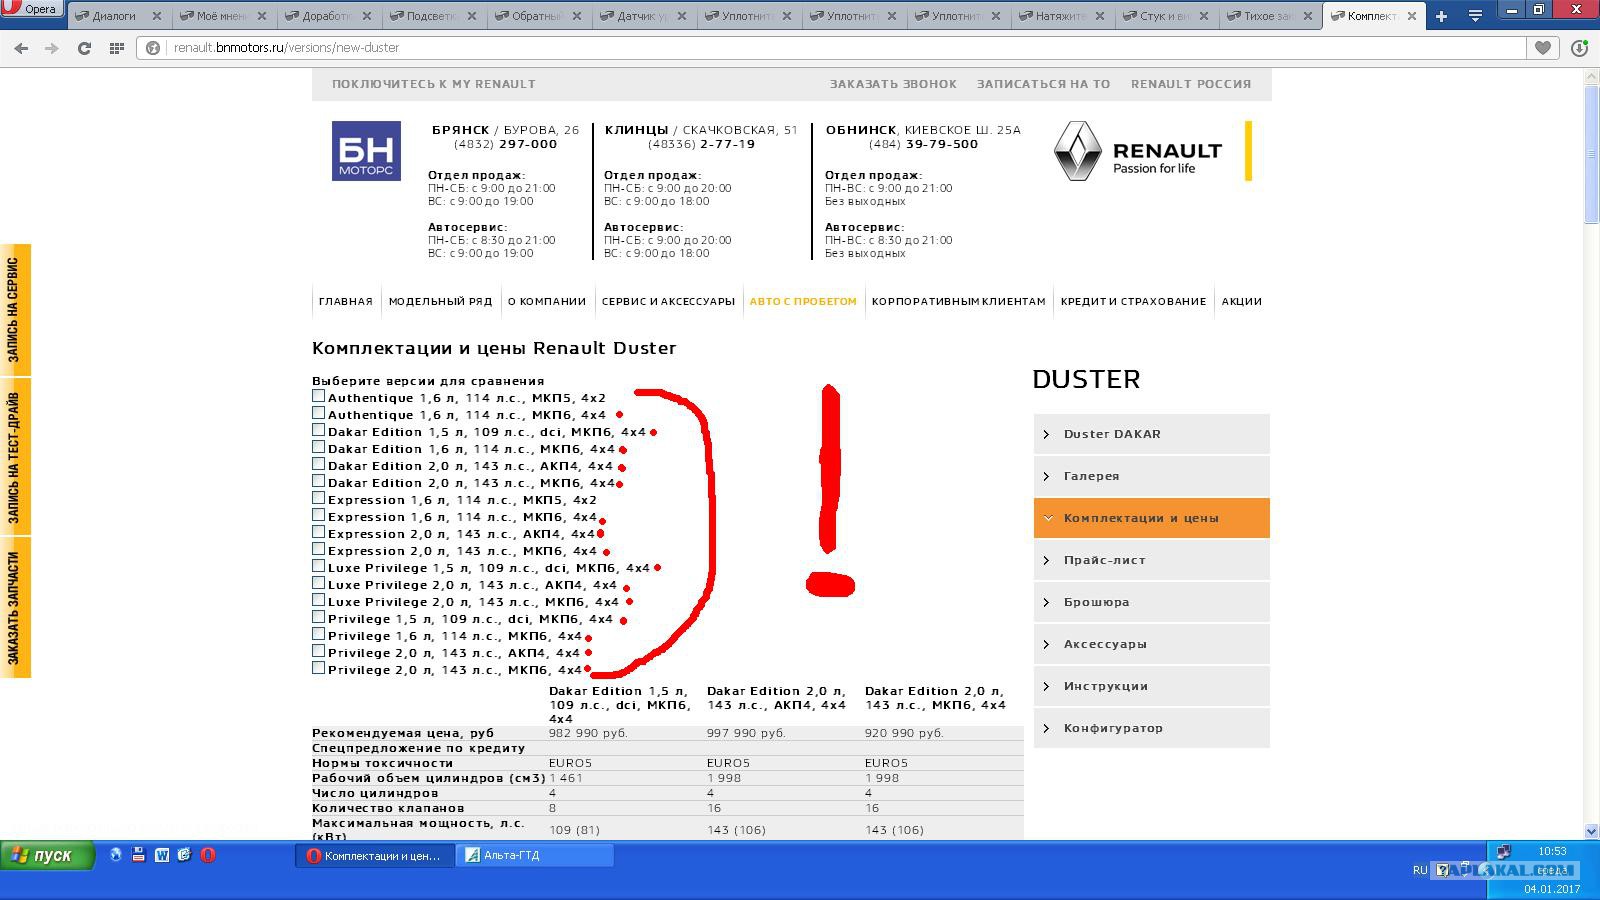The width and height of the screenshot is (1600, 900).
Task: Open the ЗАПИСЬ НА СЕРВИС side tab
Action: pos(15,310)
